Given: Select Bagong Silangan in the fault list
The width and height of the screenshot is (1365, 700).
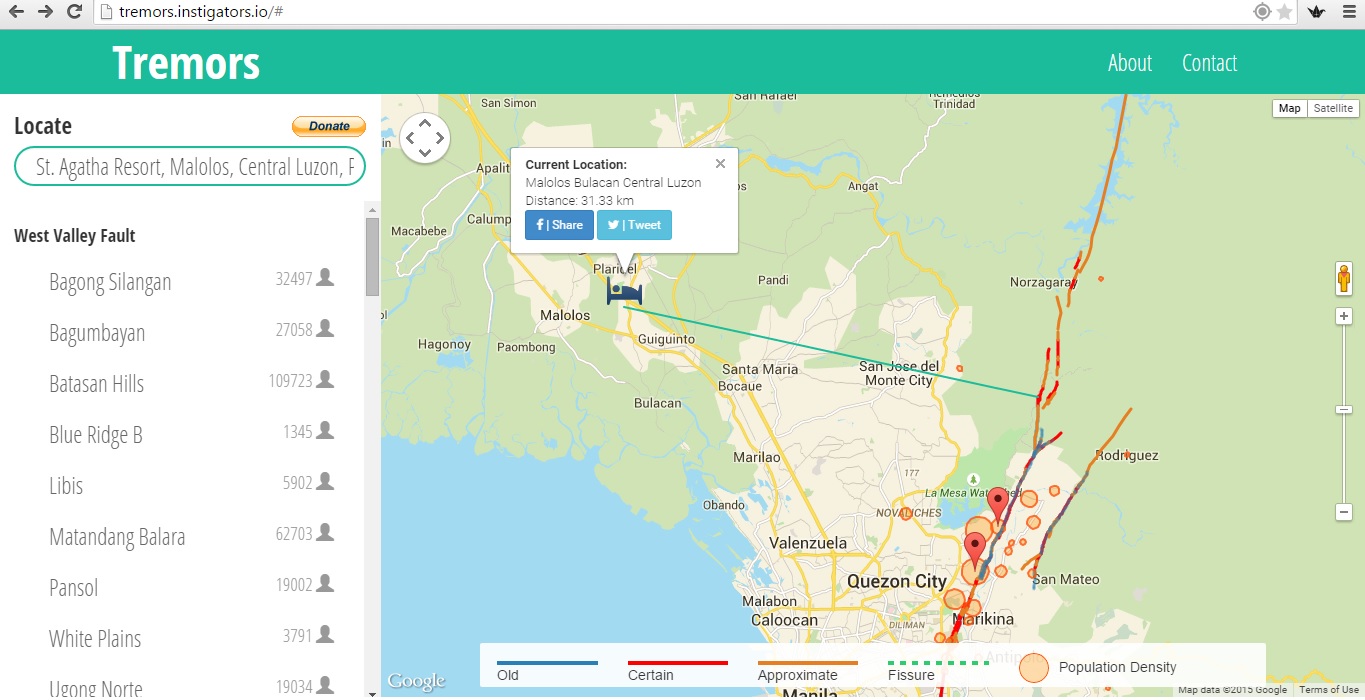Looking at the screenshot, I should pos(110,282).
